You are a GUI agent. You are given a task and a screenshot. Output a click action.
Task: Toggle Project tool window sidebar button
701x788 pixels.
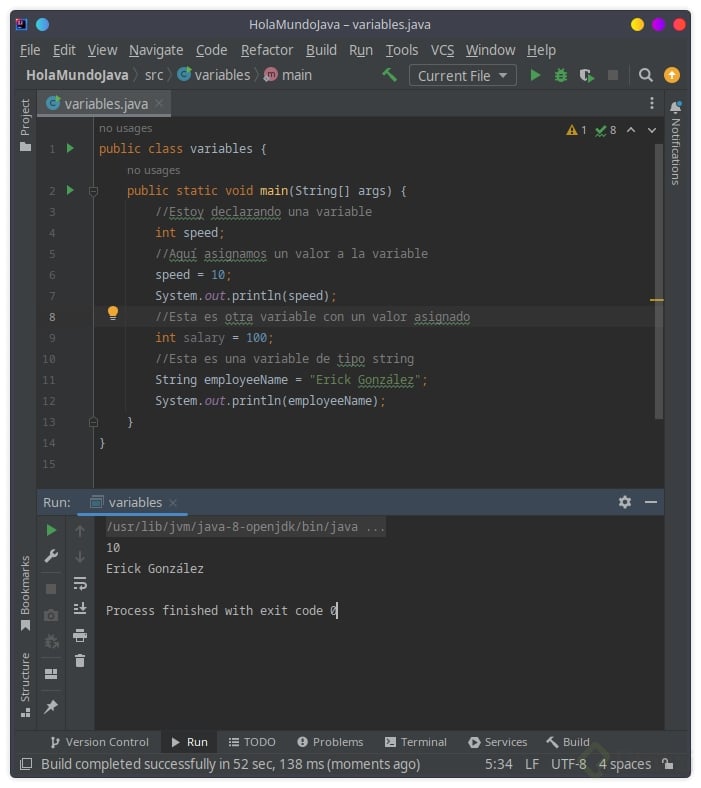[x=25, y=125]
